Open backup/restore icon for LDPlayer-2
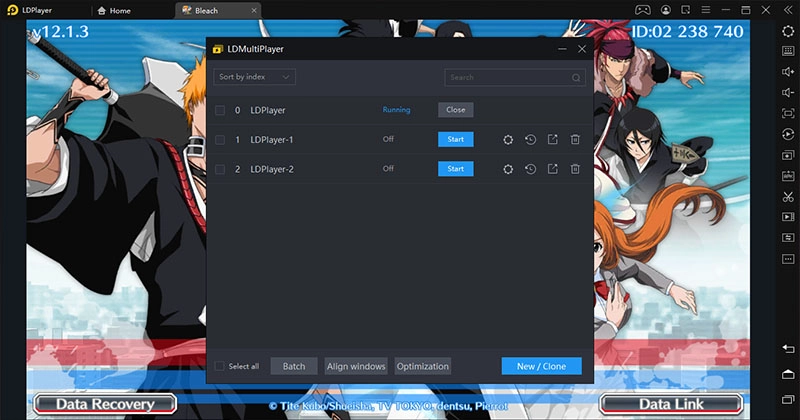Image resolution: width=800 pixels, height=420 pixels. [x=531, y=169]
